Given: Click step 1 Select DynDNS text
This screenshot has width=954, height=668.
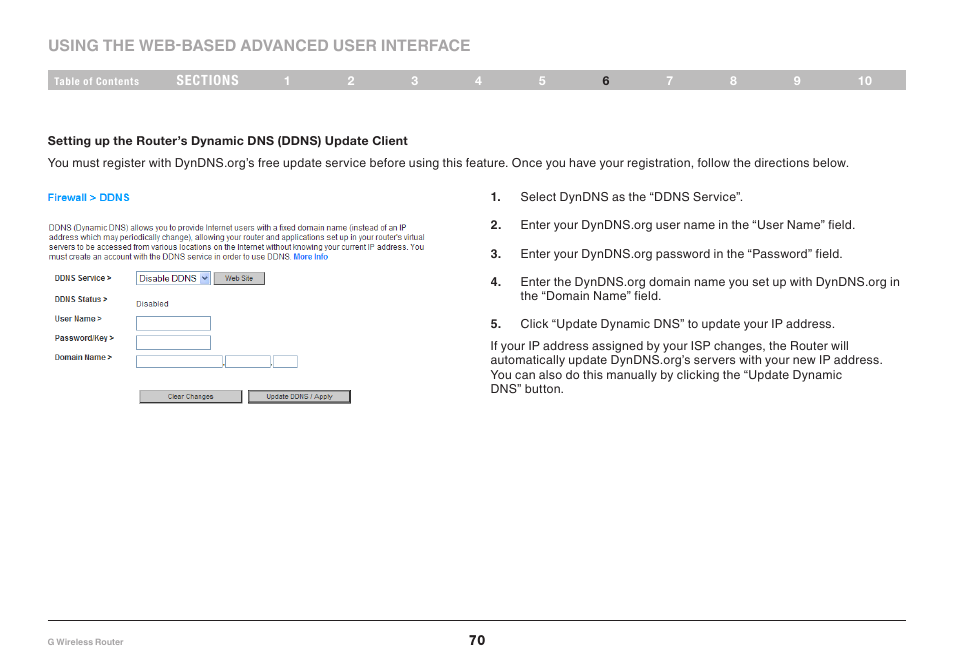Looking at the screenshot, I should pos(632,197).
